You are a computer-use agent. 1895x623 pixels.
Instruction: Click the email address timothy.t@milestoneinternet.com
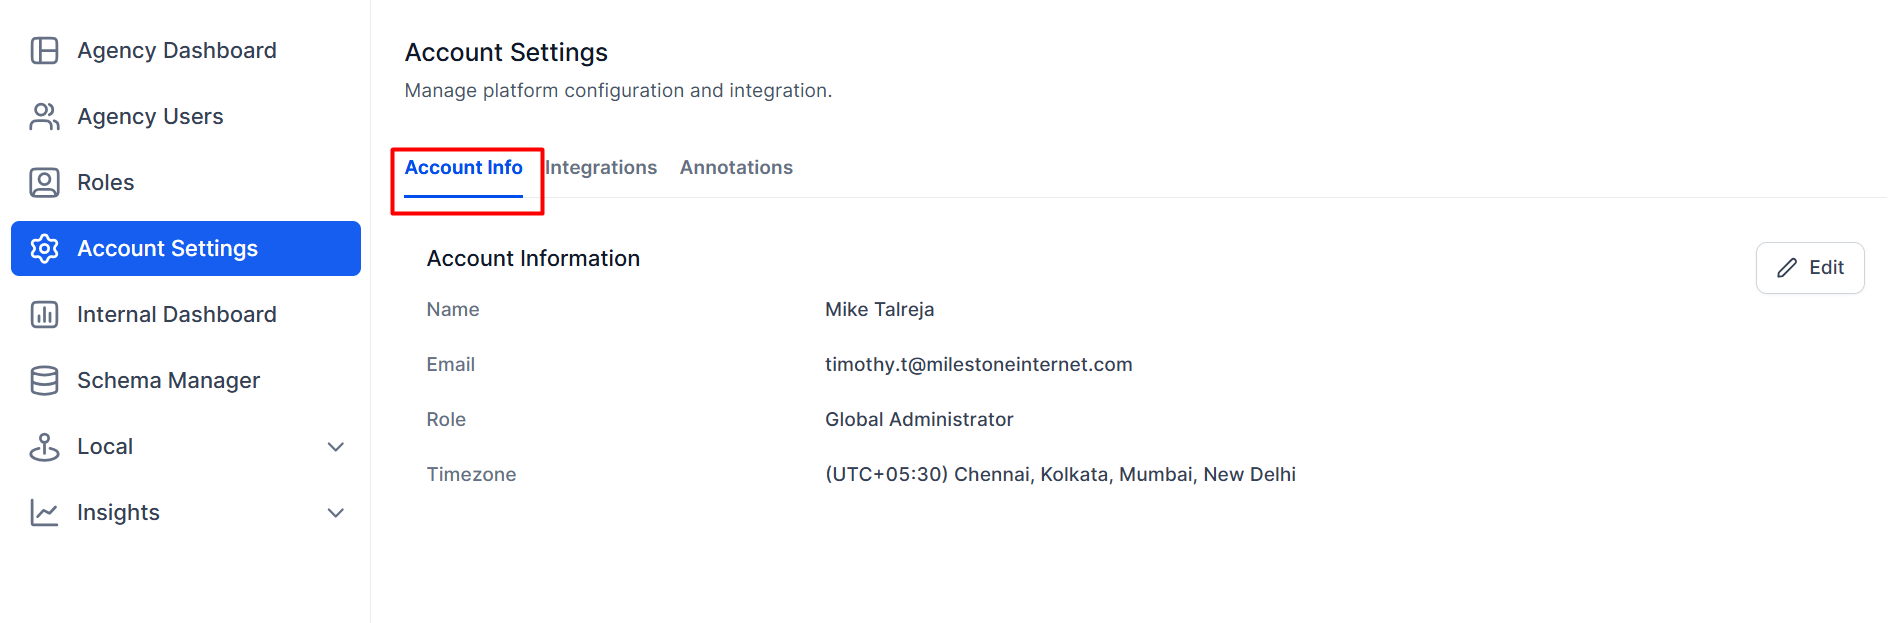click(979, 365)
